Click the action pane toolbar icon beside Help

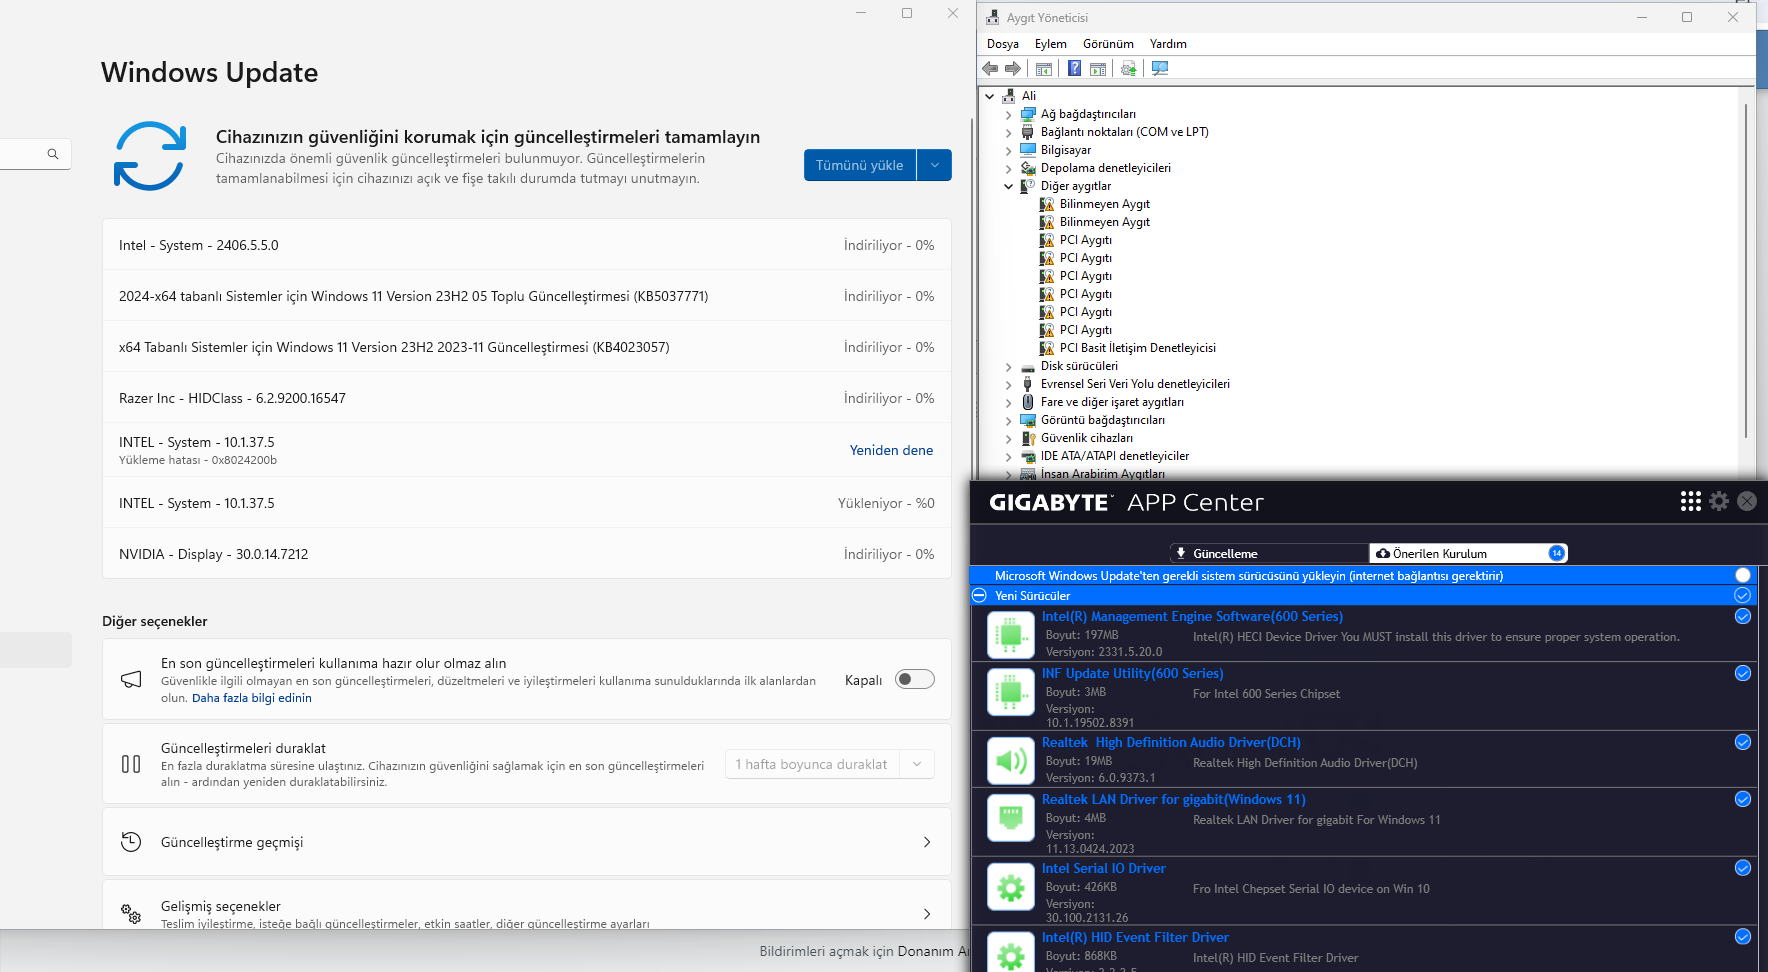pyautogui.click(x=1098, y=69)
